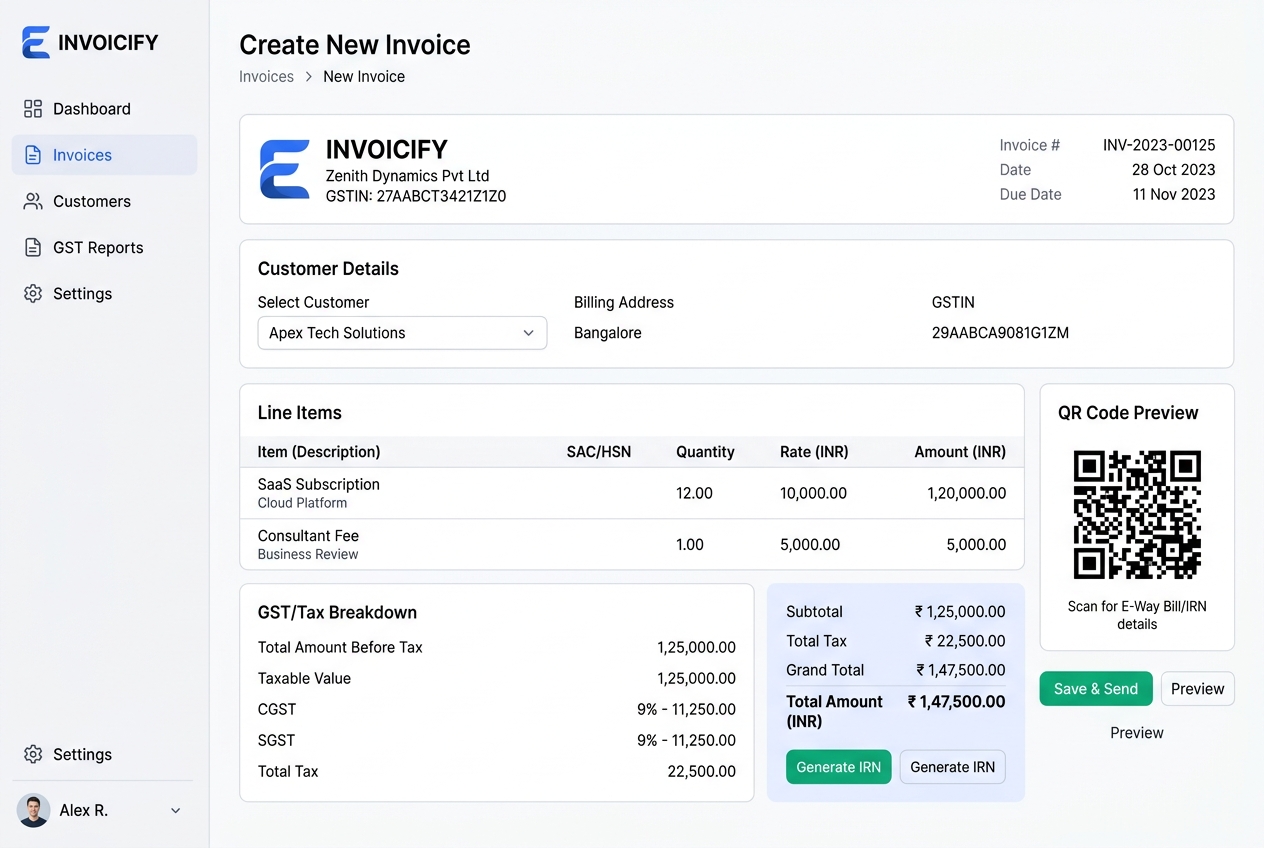Click the Invoices document icon
The height and width of the screenshot is (848, 1264).
tap(33, 155)
